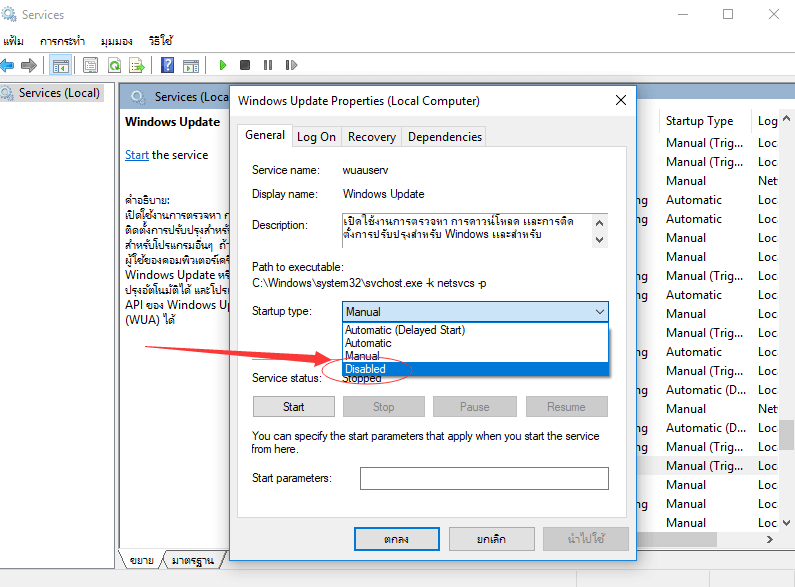The width and height of the screenshot is (795, 587).
Task: Switch to the มาตรฐาน (Standard) bottom tab
Action: point(193,560)
